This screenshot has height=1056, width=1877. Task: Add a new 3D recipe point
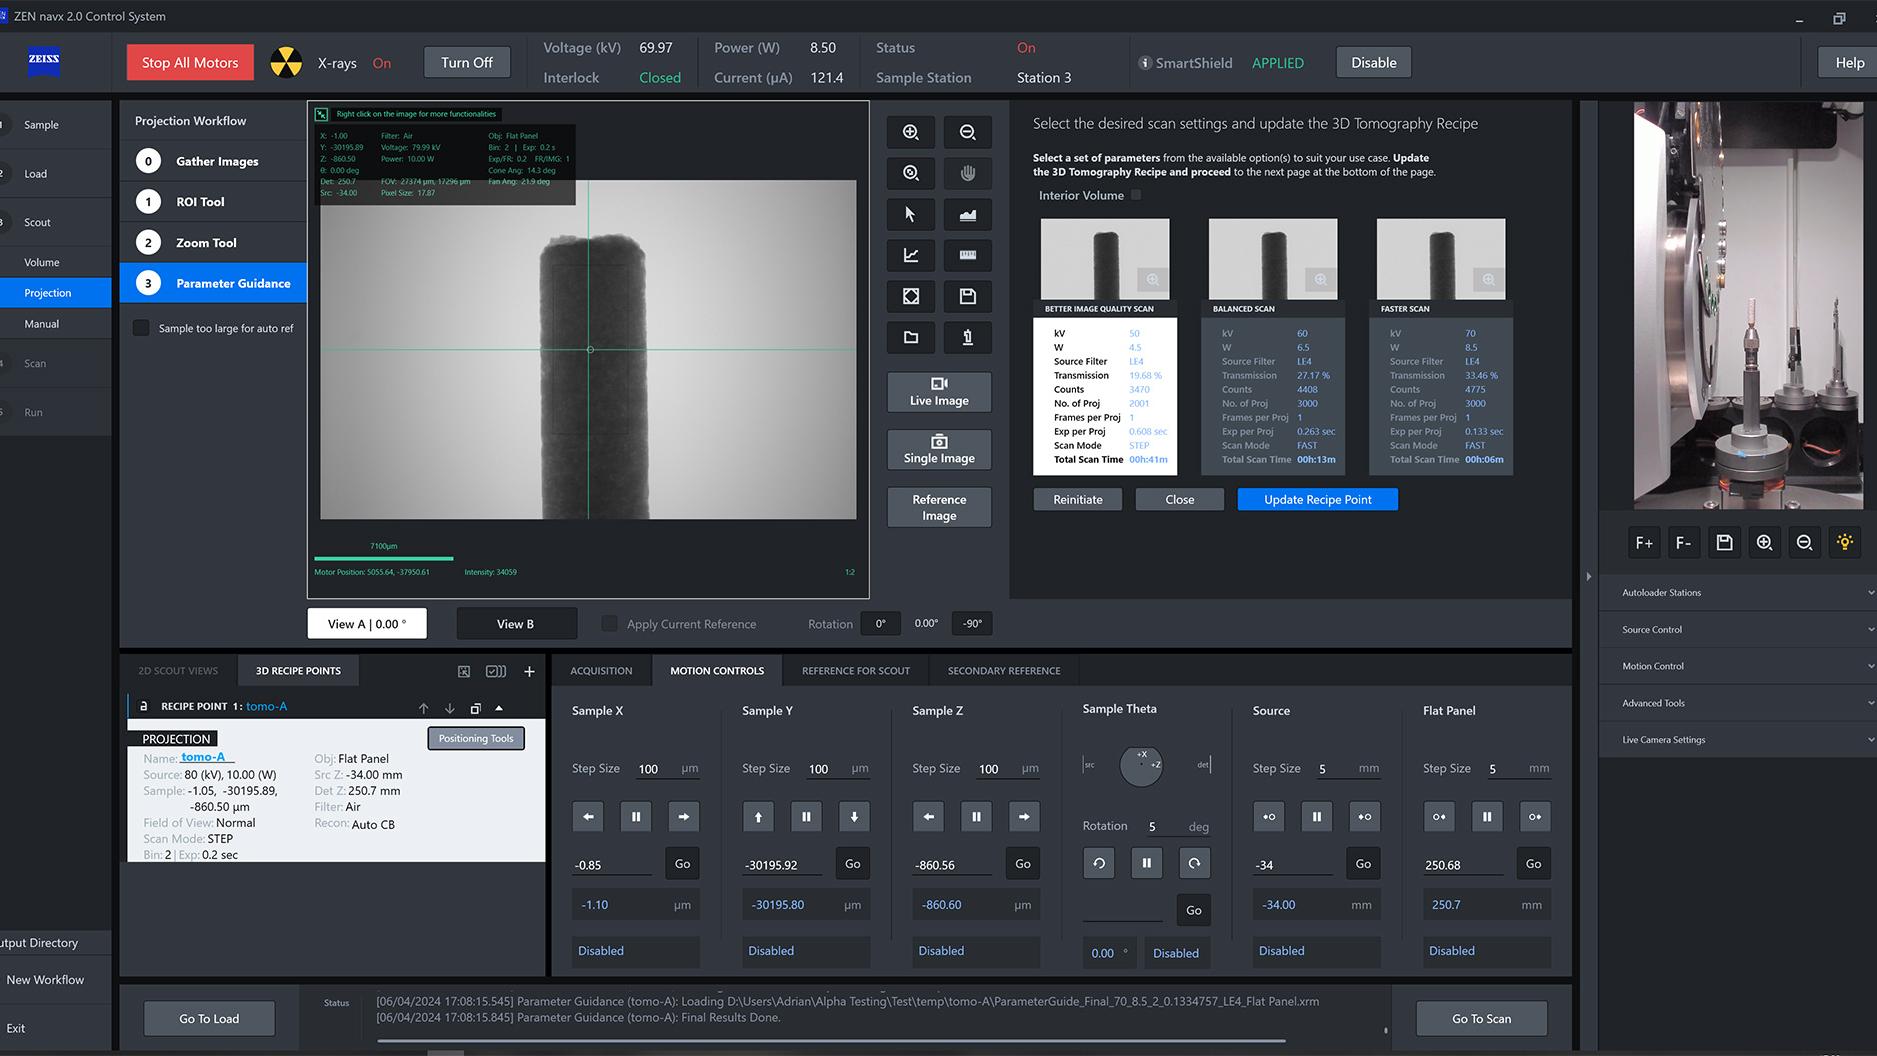pyautogui.click(x=529, y=671)
